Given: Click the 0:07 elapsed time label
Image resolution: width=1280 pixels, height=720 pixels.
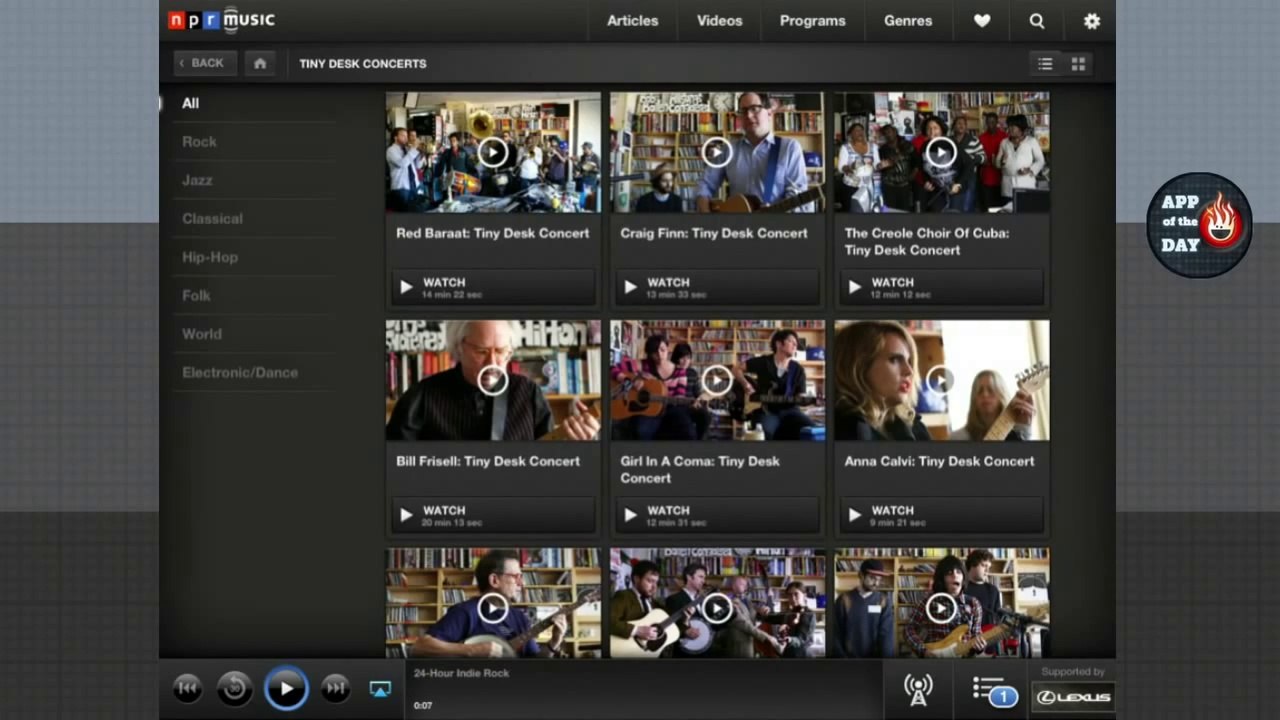Looking at the screenshot, I should (x=423, y=705).
